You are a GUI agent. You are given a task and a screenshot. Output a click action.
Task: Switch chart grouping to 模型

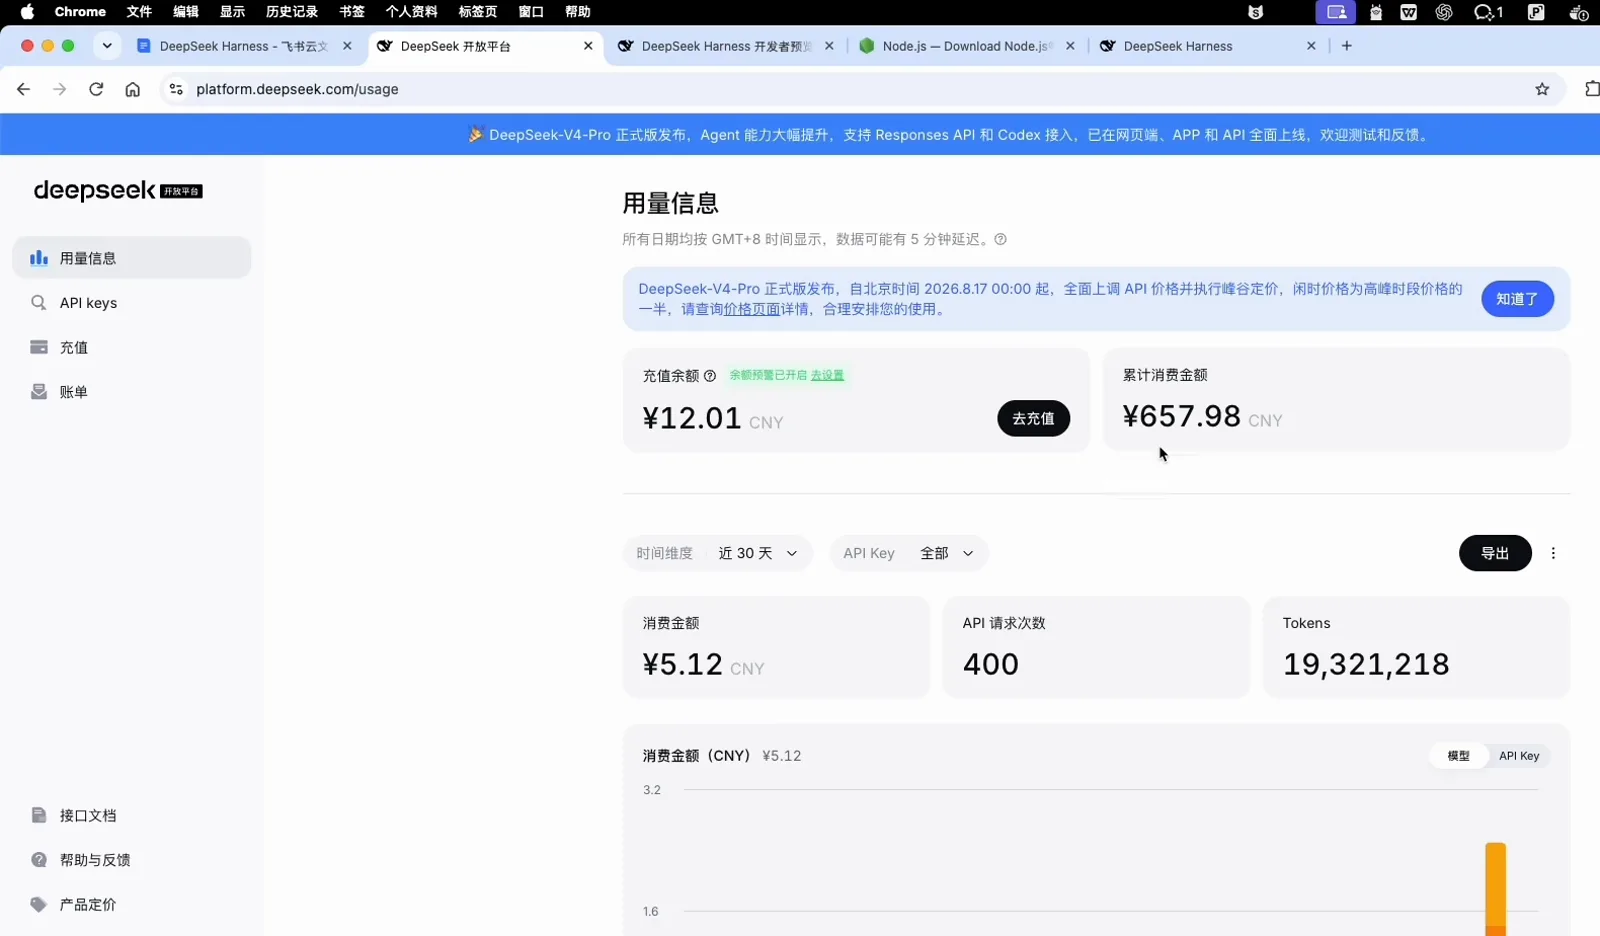point(1459,756)
